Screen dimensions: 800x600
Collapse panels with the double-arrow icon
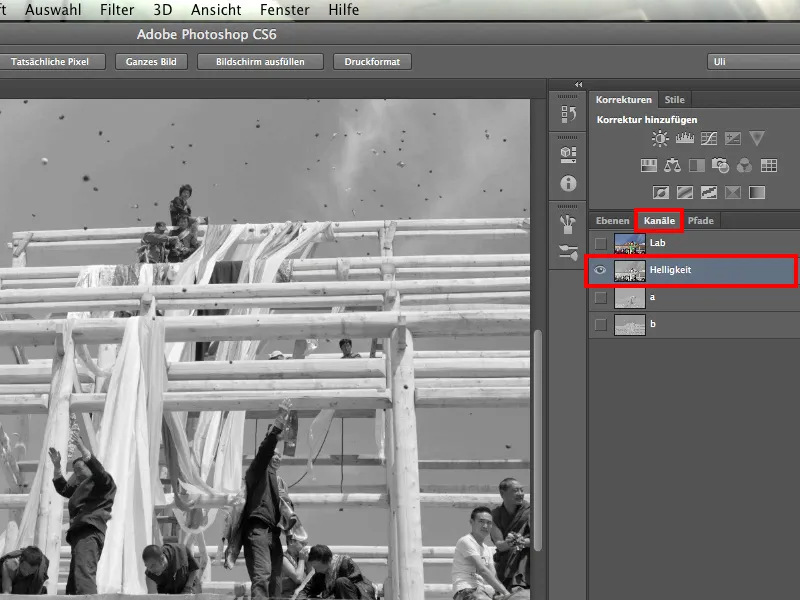[578, 85]
